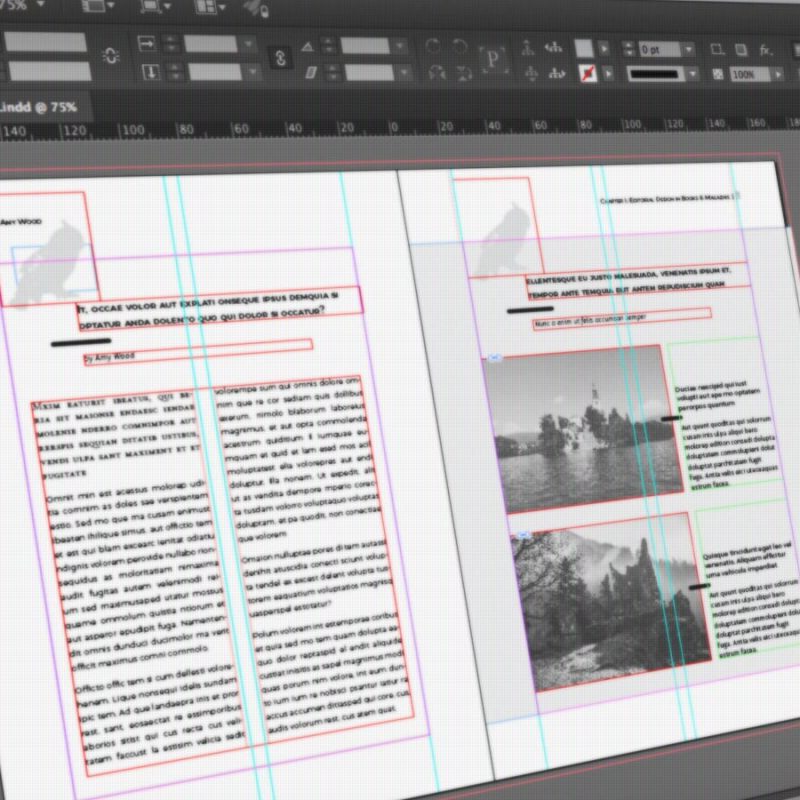Click the P transform preview indicator

click(x=492, y=59)
